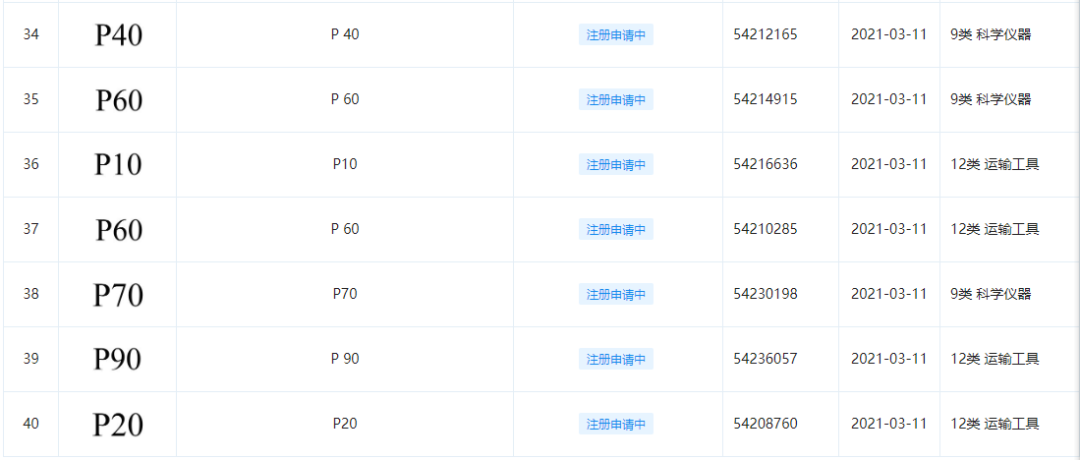Open the large P20 trademark logo
Viewport: 1080px width, 460px height.
pos(118,424)
